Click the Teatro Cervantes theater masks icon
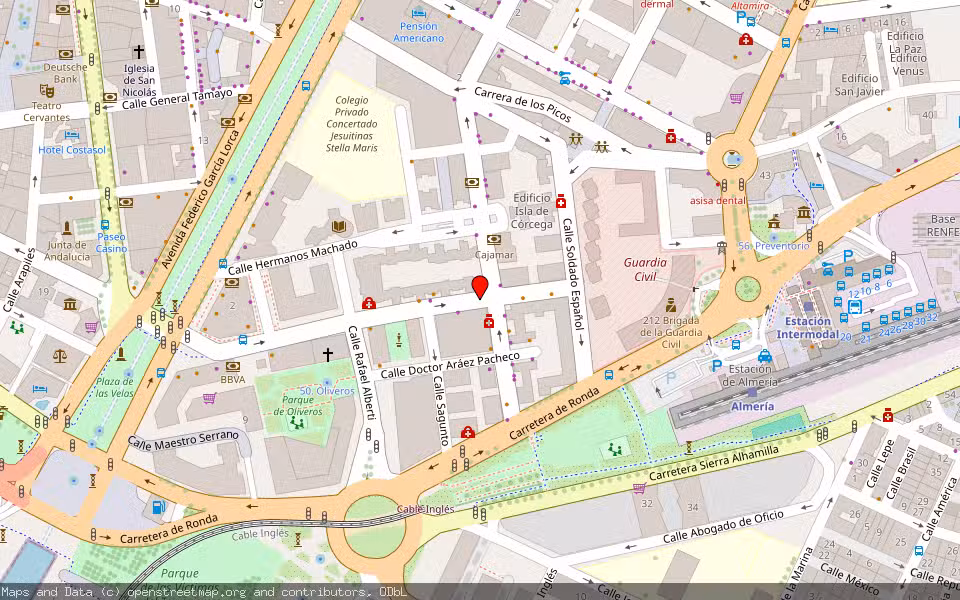This screenshot has height=600, width=960. (x=47, y=91)
